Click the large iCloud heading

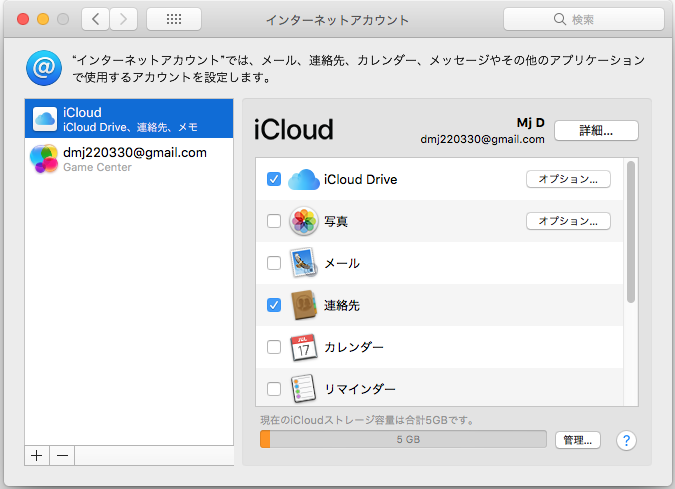pos(293,130)
